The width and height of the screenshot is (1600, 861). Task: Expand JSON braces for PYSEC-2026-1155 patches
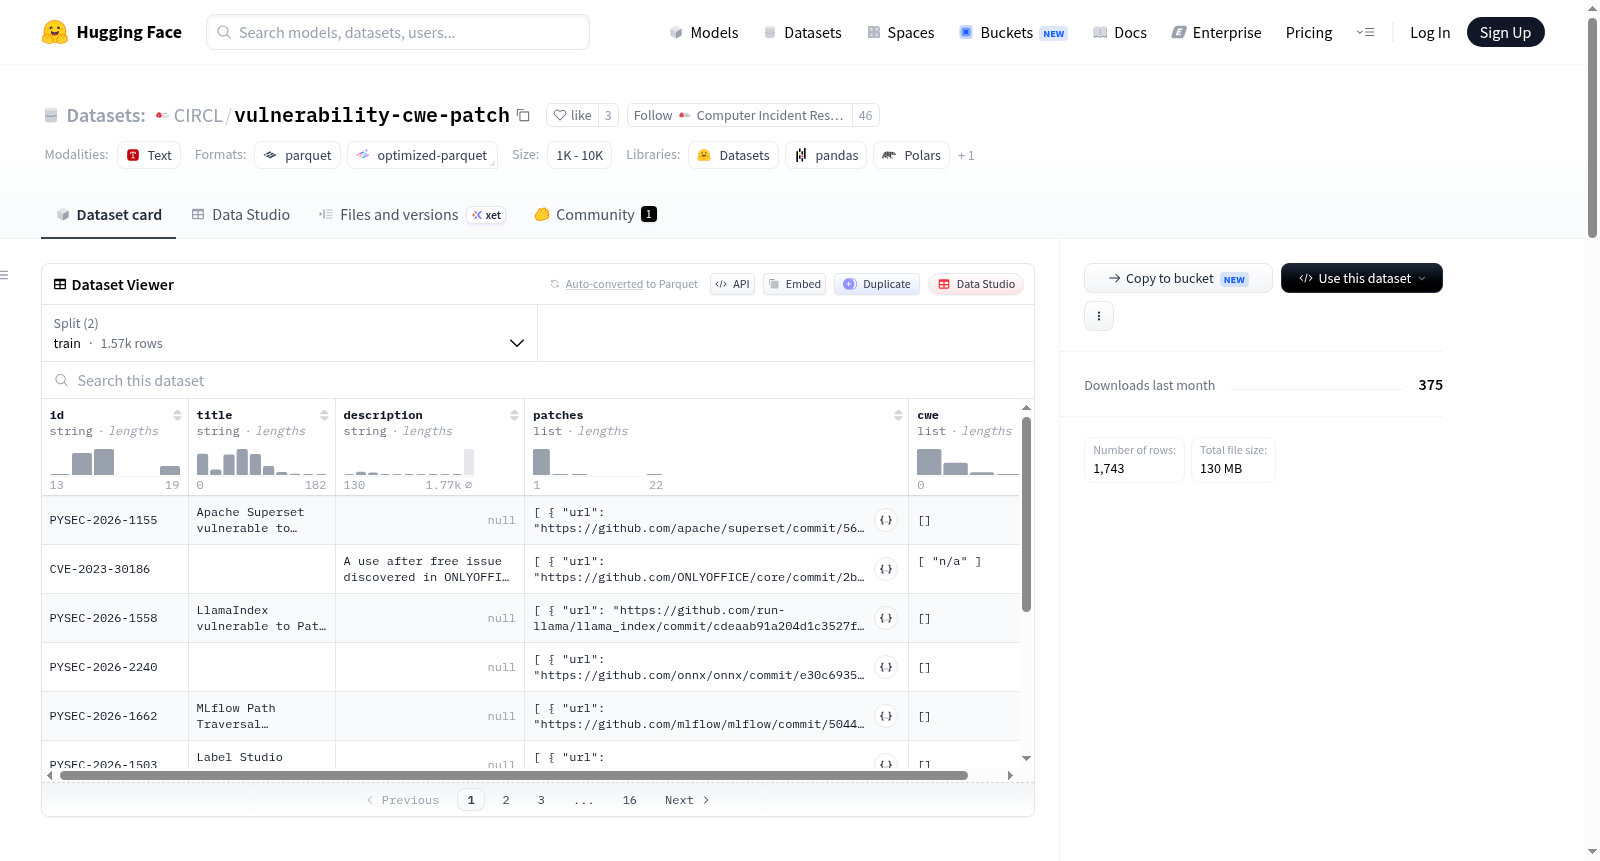coord(886,520)
